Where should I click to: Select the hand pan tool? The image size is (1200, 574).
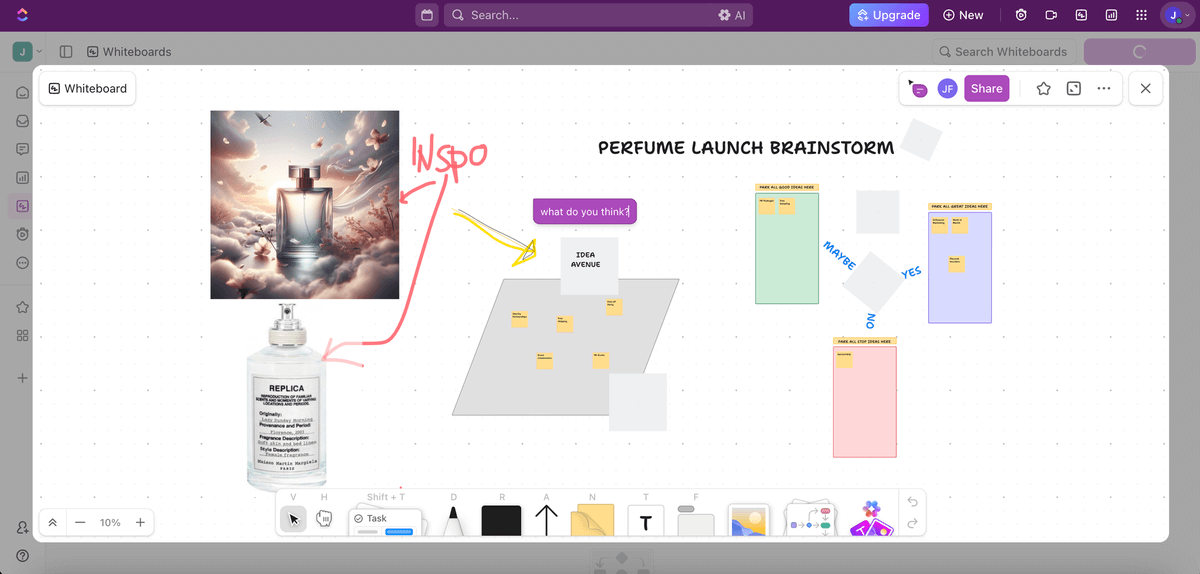click(323, 518)
